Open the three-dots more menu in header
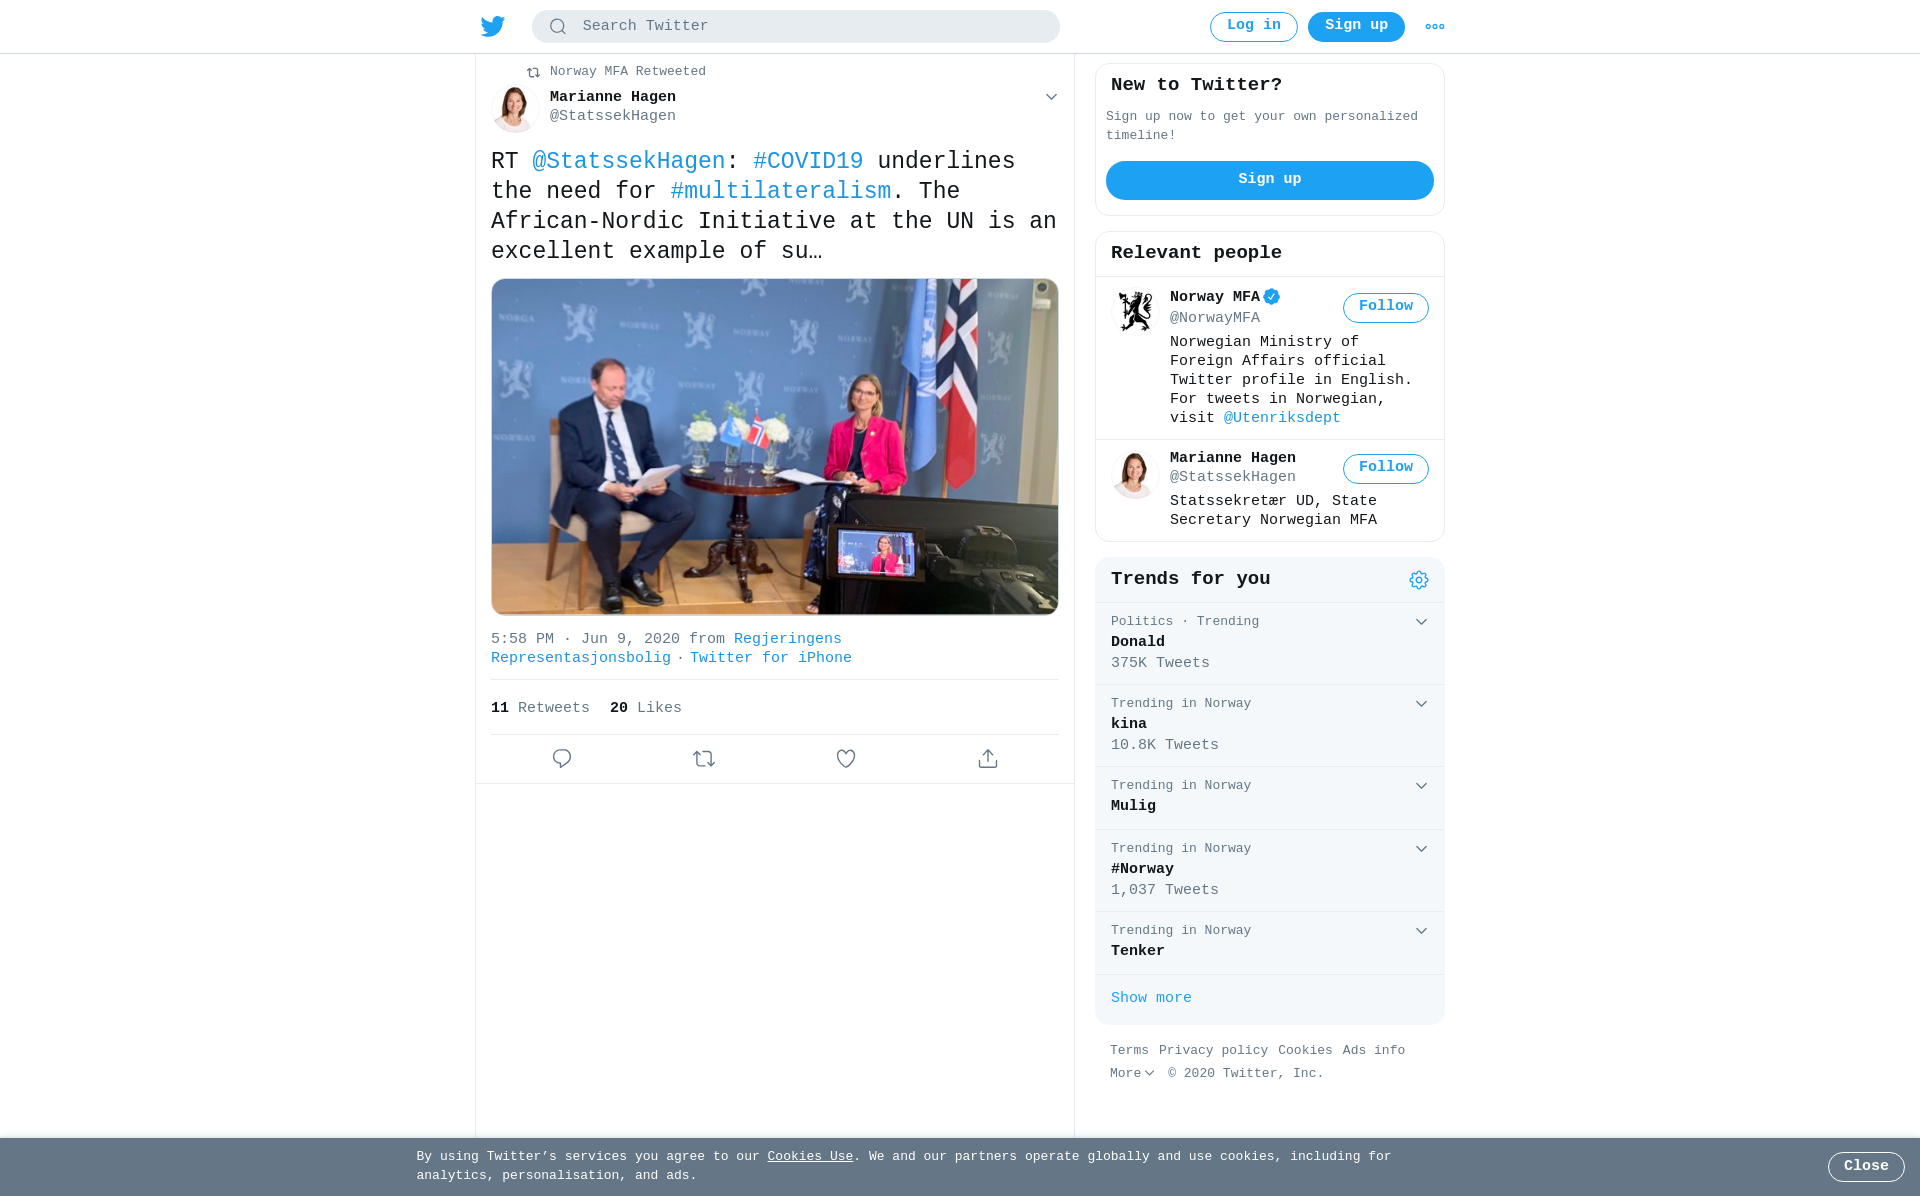 [1434, 27]
